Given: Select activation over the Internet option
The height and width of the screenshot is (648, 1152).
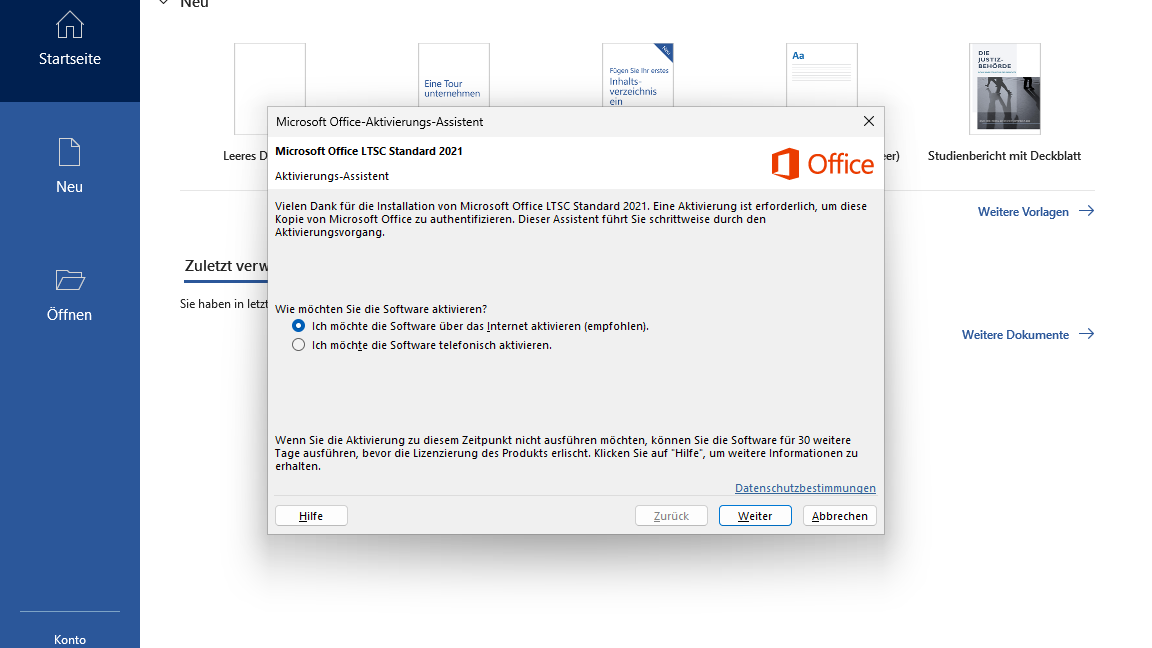Looking at the screenshot, I should tap(298, 326).
